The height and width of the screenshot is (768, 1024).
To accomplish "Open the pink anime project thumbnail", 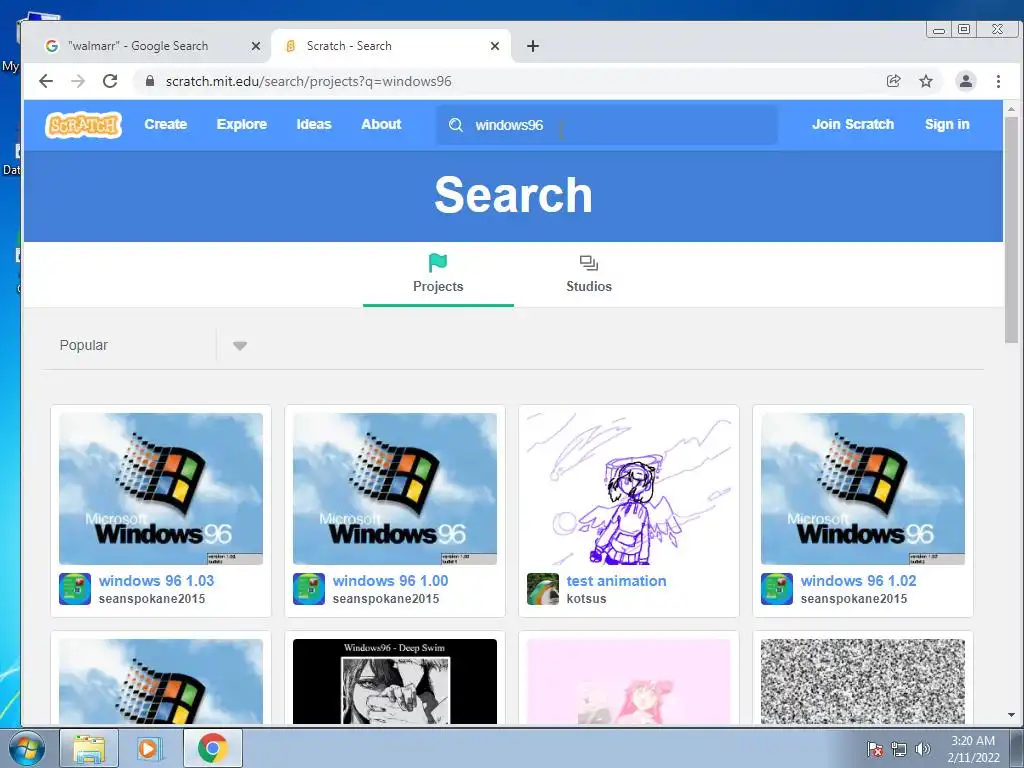I will pos(629,681).
